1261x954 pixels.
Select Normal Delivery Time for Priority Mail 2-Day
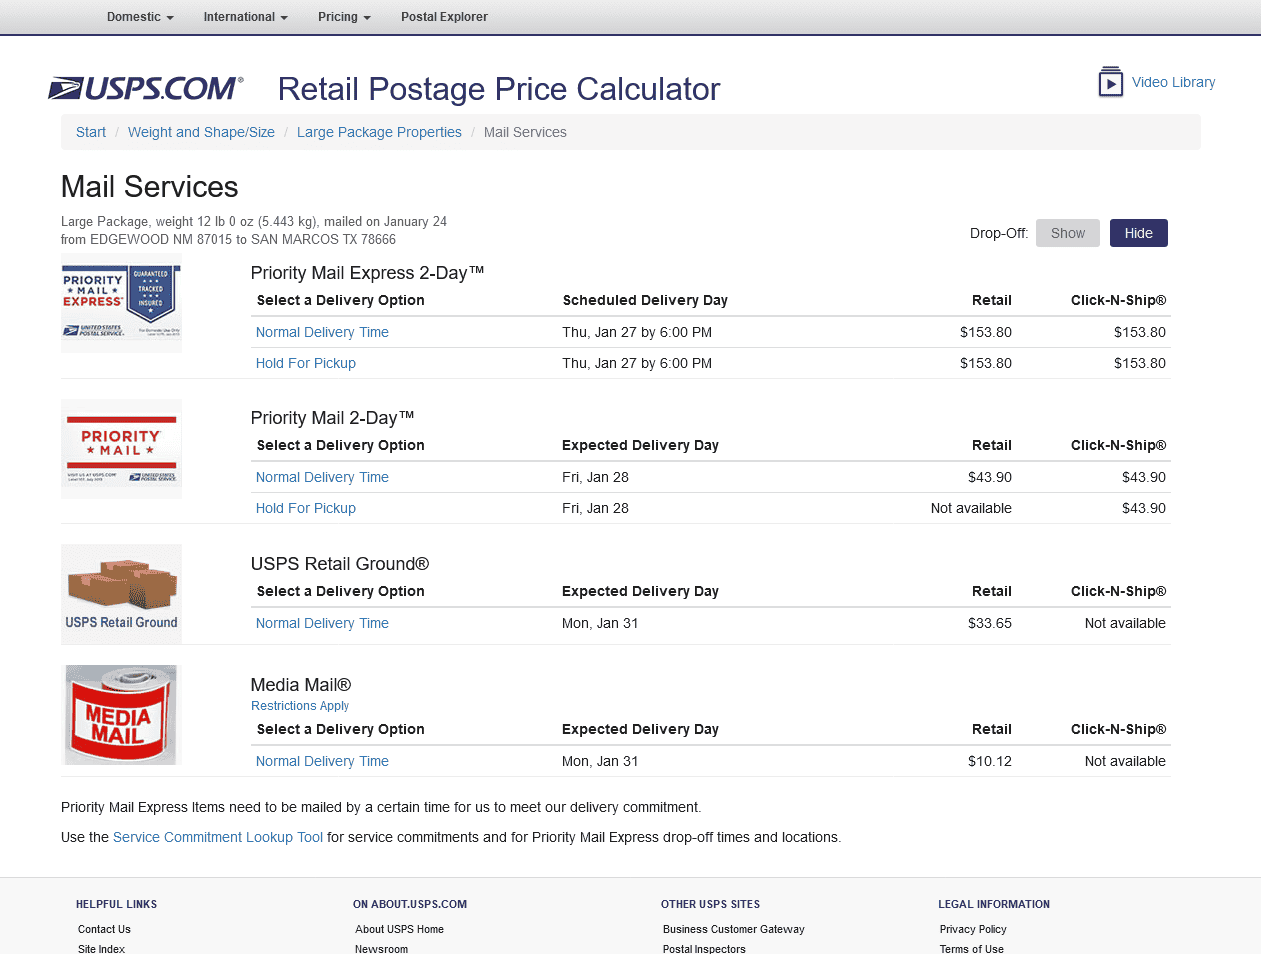(322, 477)
